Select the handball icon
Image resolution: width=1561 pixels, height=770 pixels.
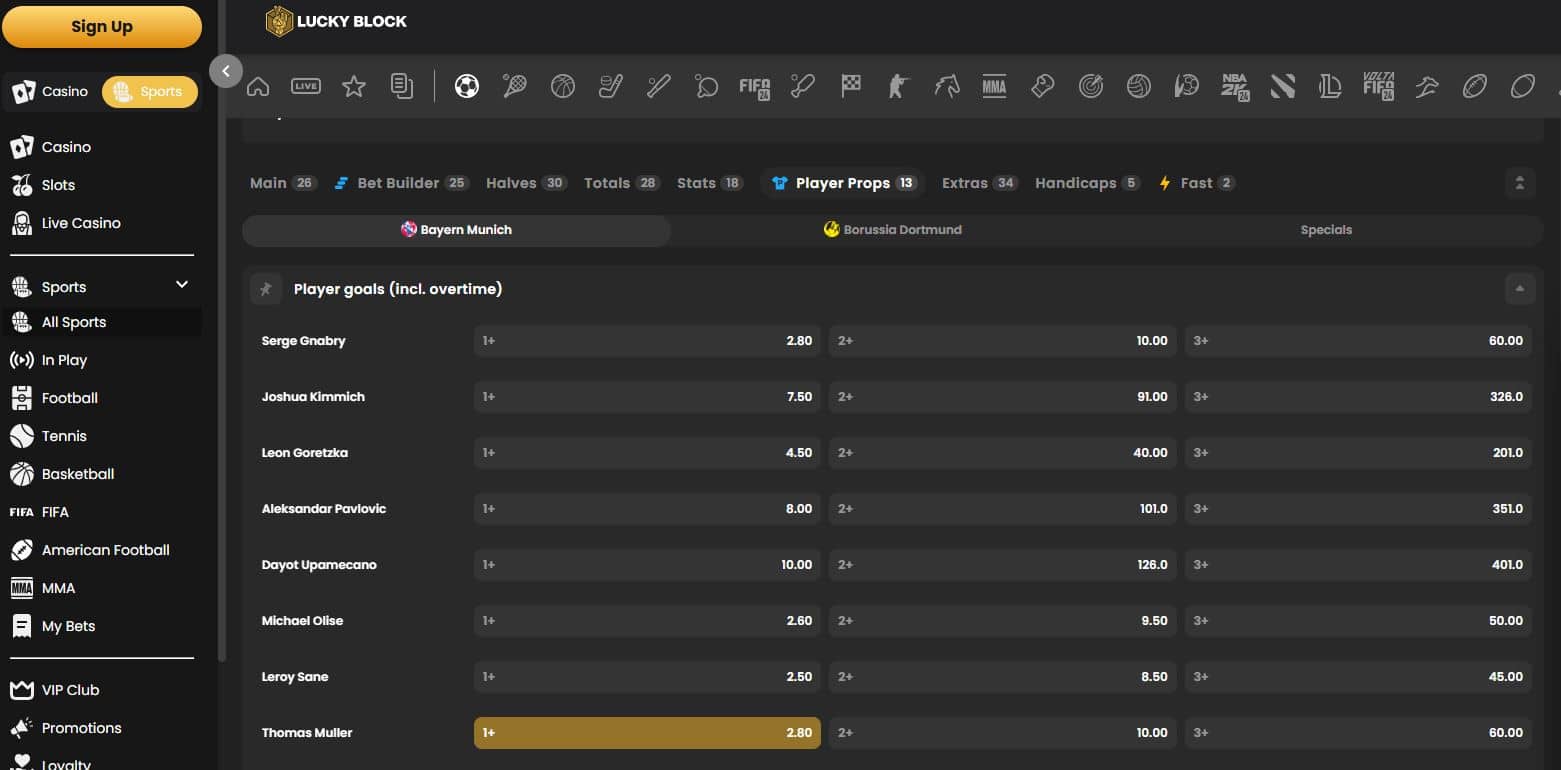1187,87
